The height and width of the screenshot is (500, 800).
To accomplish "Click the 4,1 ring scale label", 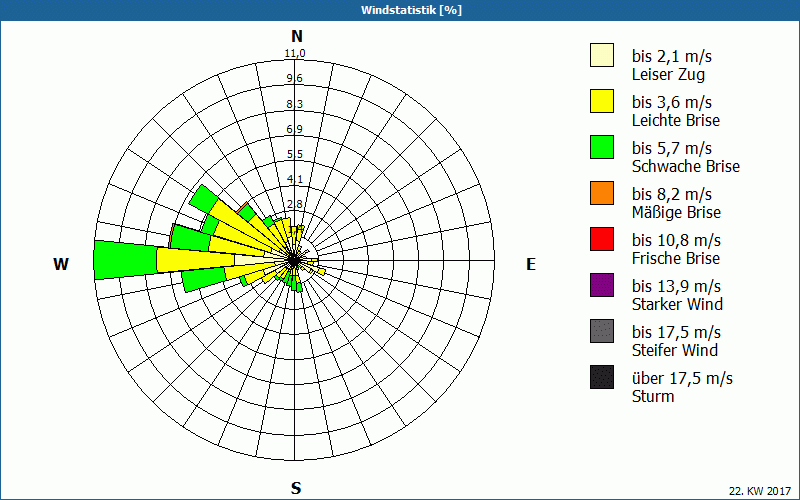I will tap(295, 179).
